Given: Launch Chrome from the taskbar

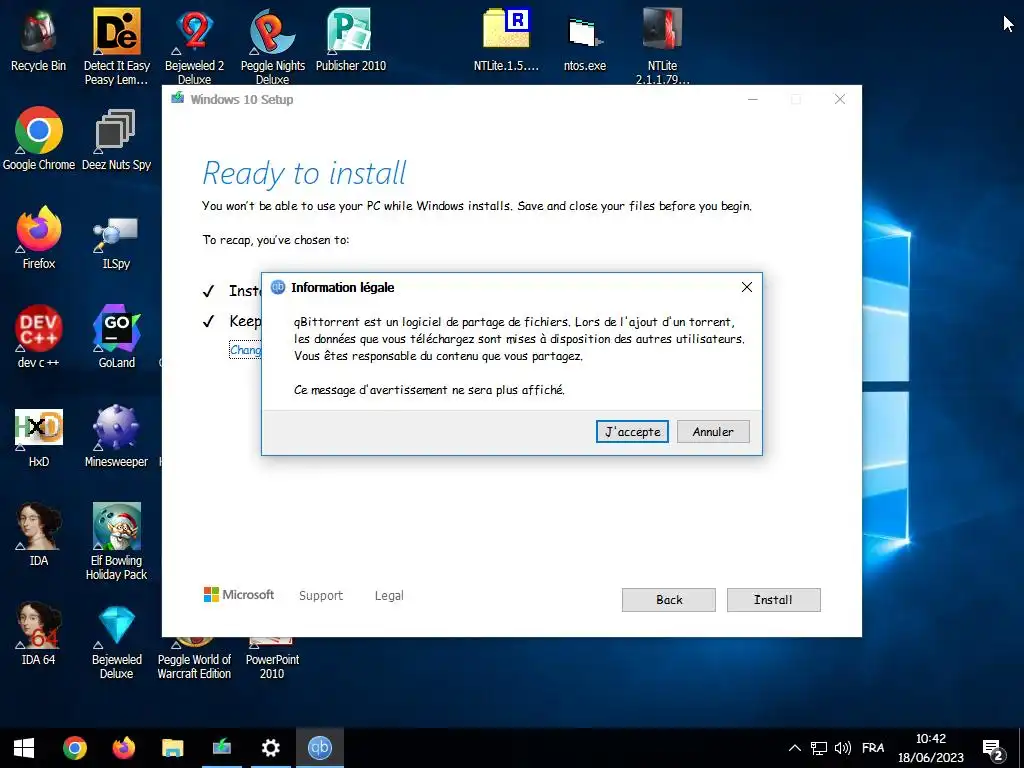Looking at the screenshot, I should click(x=74, y=748).
